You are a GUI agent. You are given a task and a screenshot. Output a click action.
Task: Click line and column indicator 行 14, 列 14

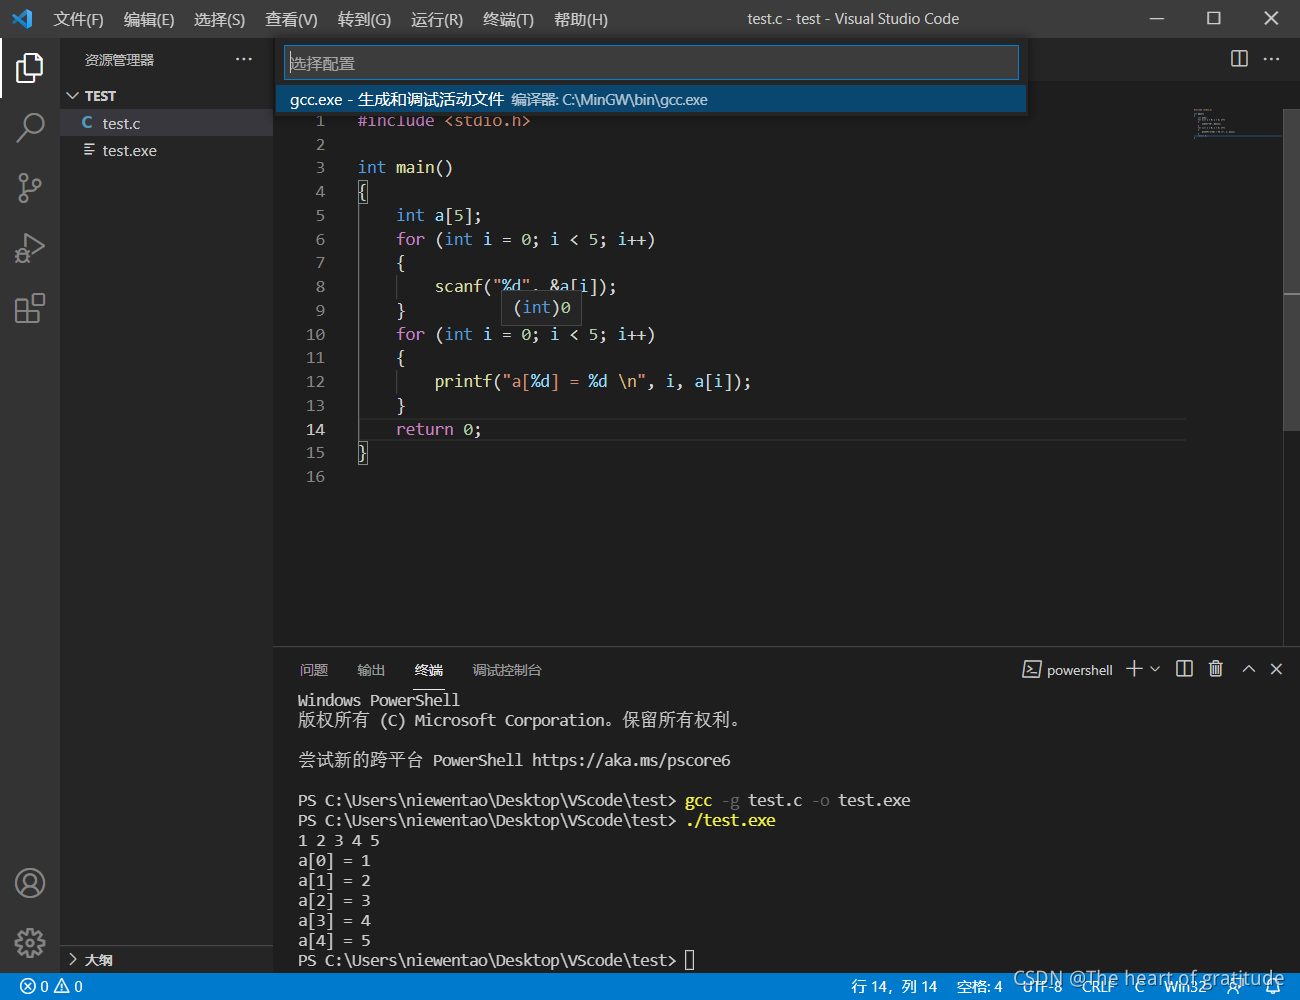click(894, 987)
